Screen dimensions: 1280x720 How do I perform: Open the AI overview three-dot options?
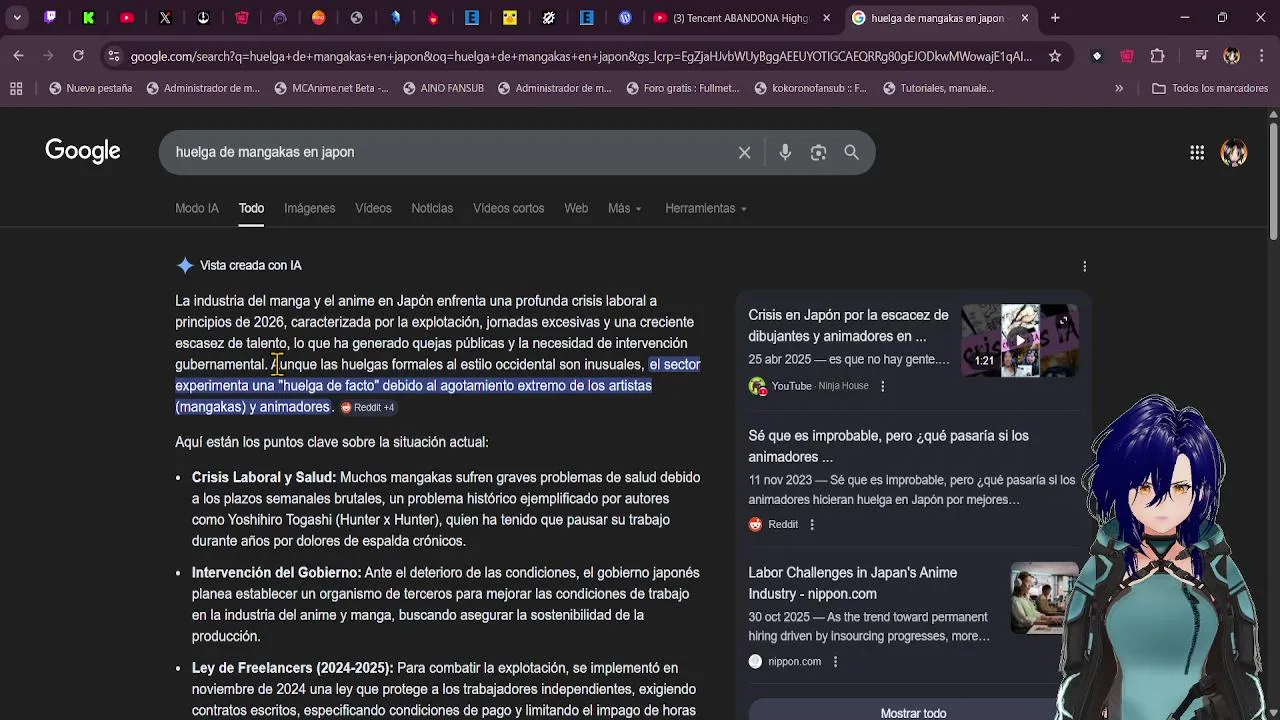(x=1084, y=266)
